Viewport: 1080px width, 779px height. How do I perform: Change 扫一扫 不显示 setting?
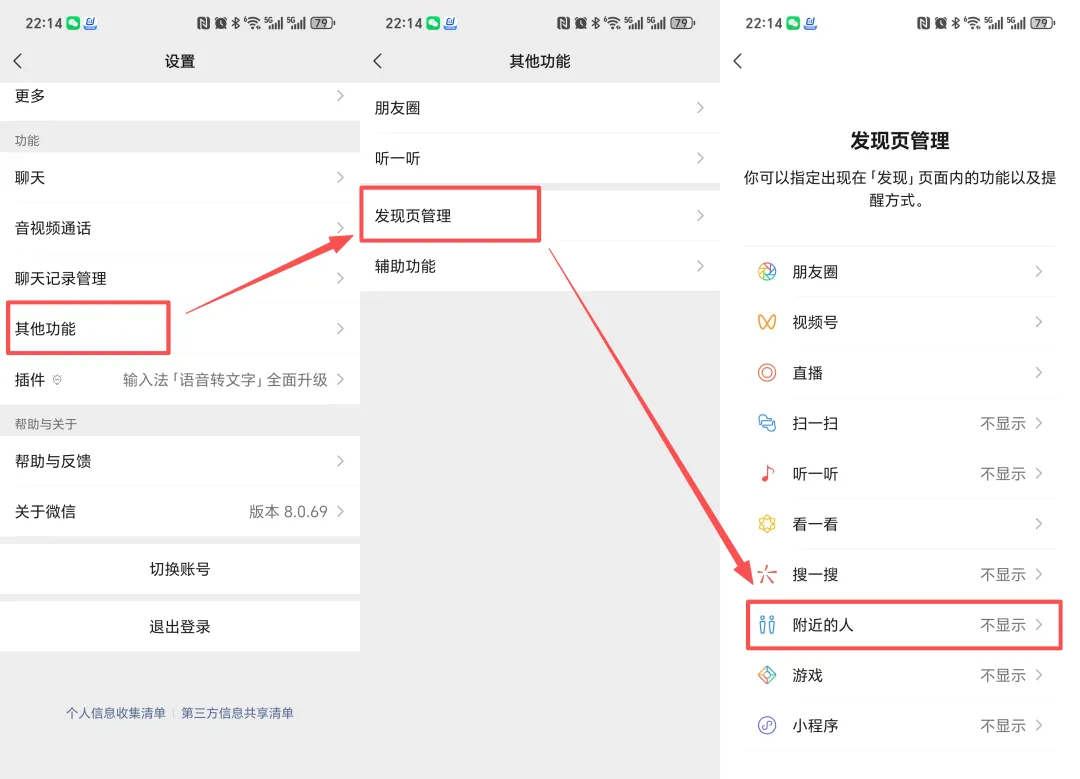[1003, 423]
